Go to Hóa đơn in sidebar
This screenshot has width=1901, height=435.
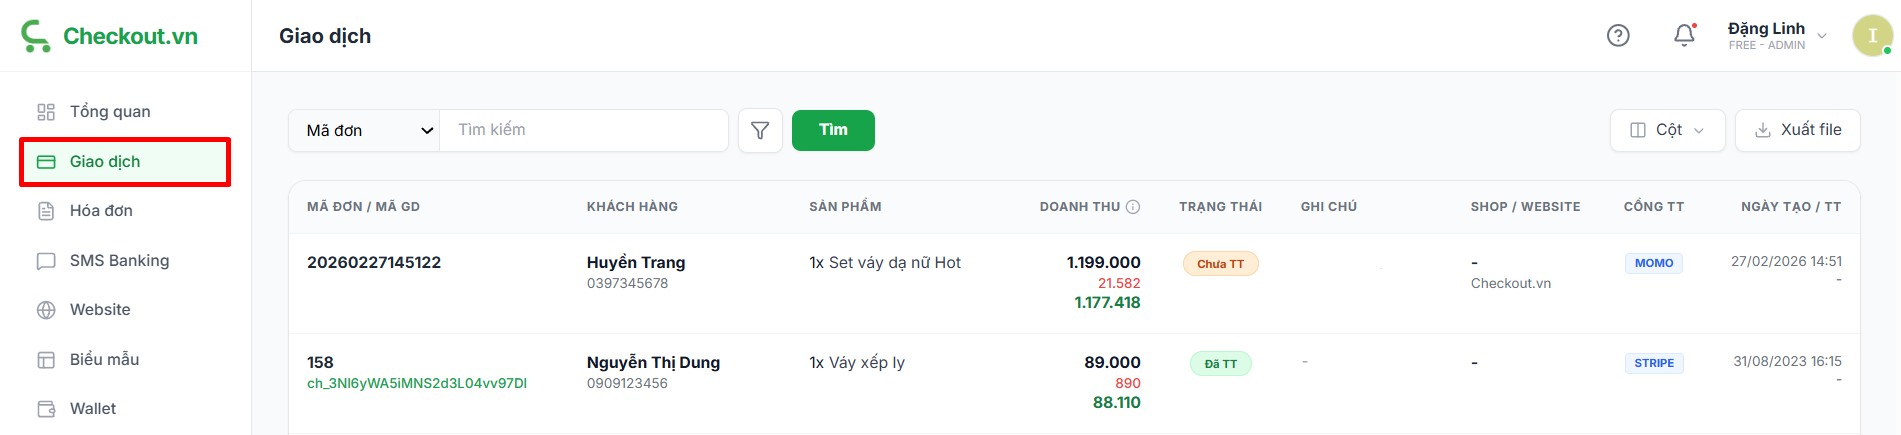[101, 211]
